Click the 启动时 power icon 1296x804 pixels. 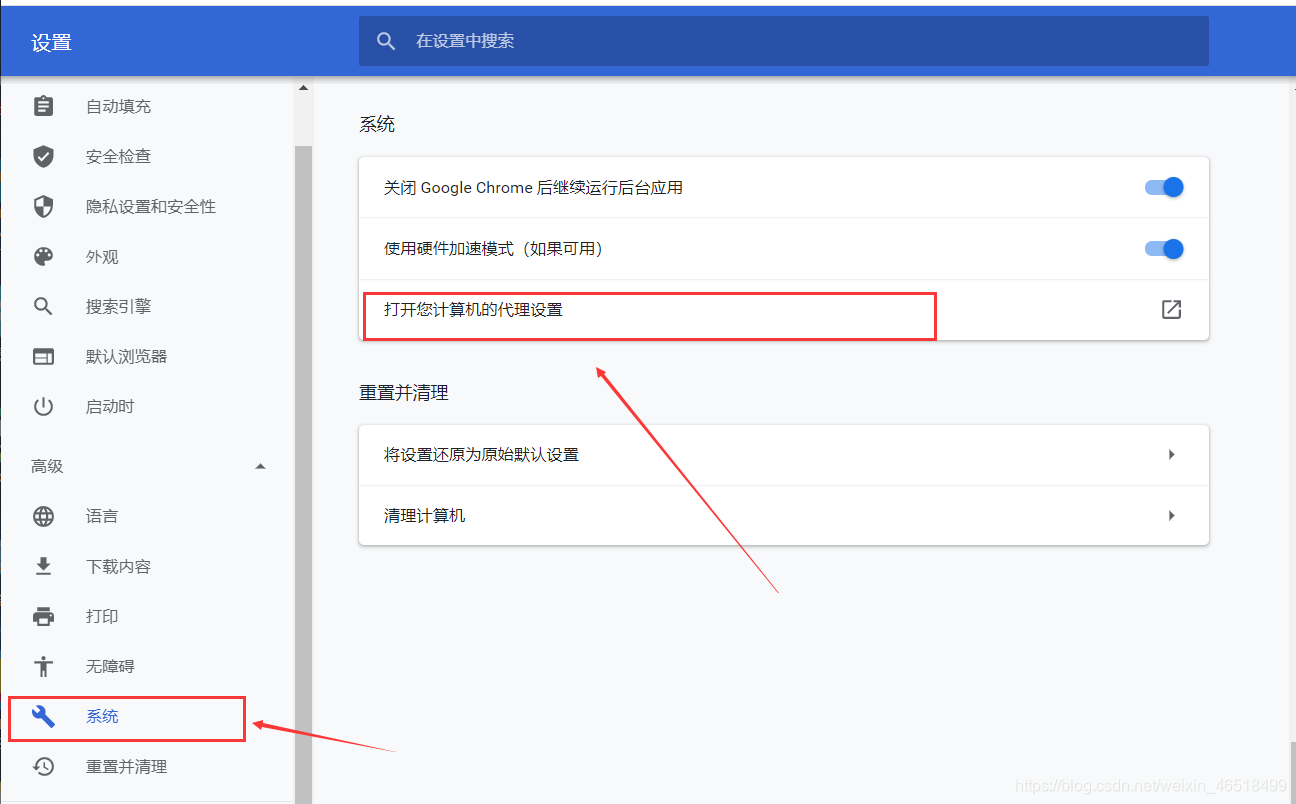click(43, 406)
